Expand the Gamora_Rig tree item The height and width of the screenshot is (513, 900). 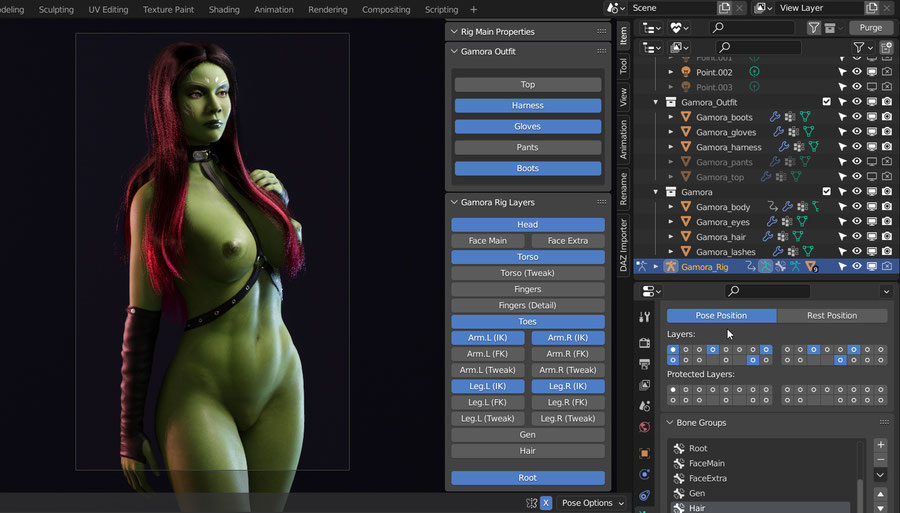655,266
